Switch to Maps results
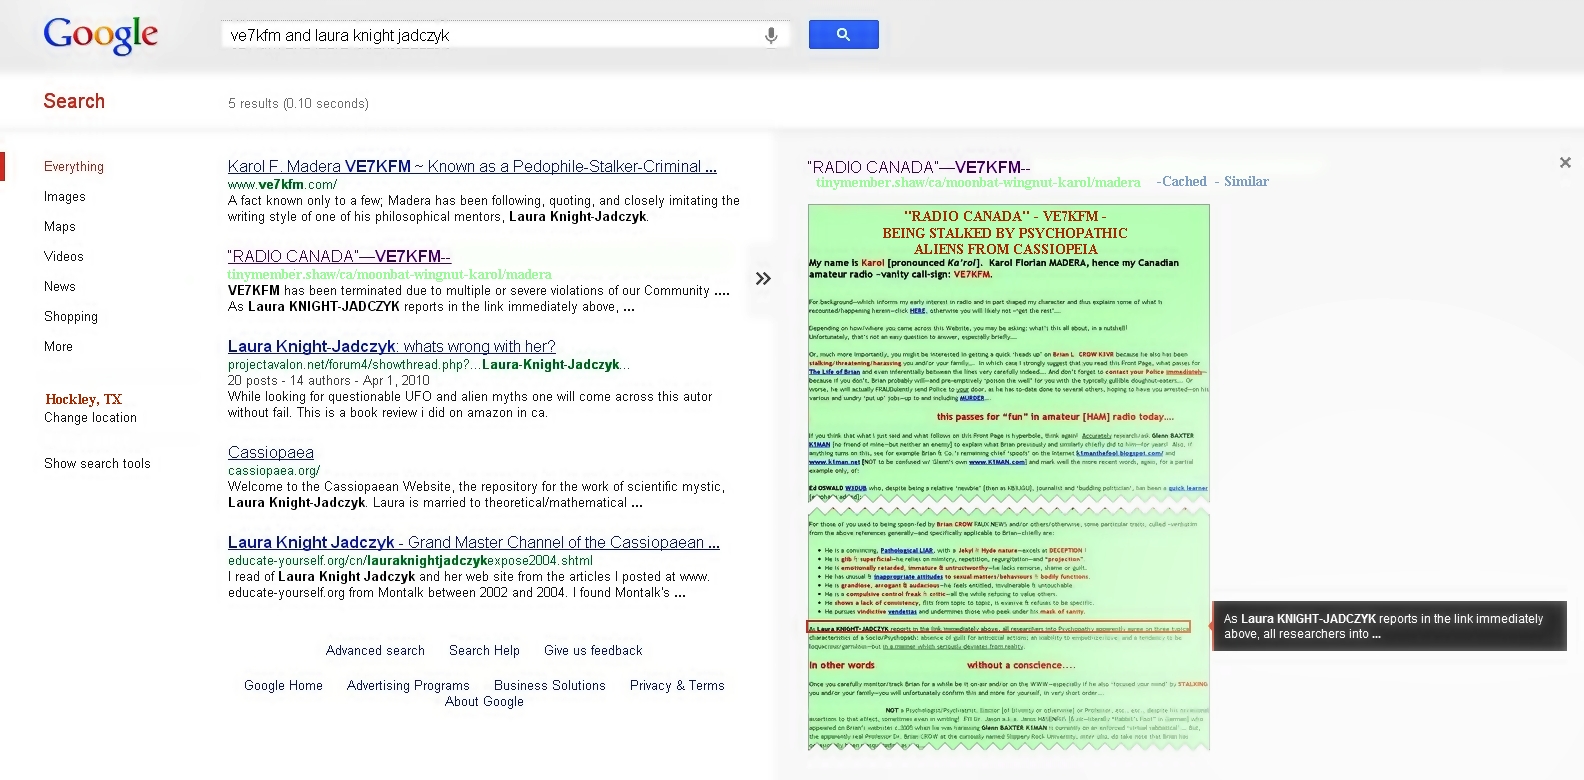The width and height of the screenshot is (1584, 780). click(x=60, y=227)
